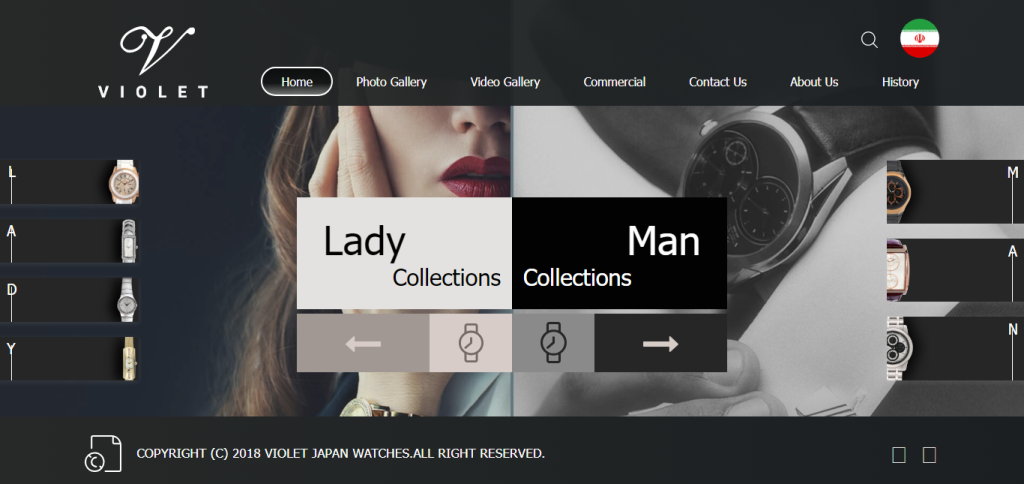Go to the Home menu item
This screenshot has height=484, width=1024.
(296, 82)
